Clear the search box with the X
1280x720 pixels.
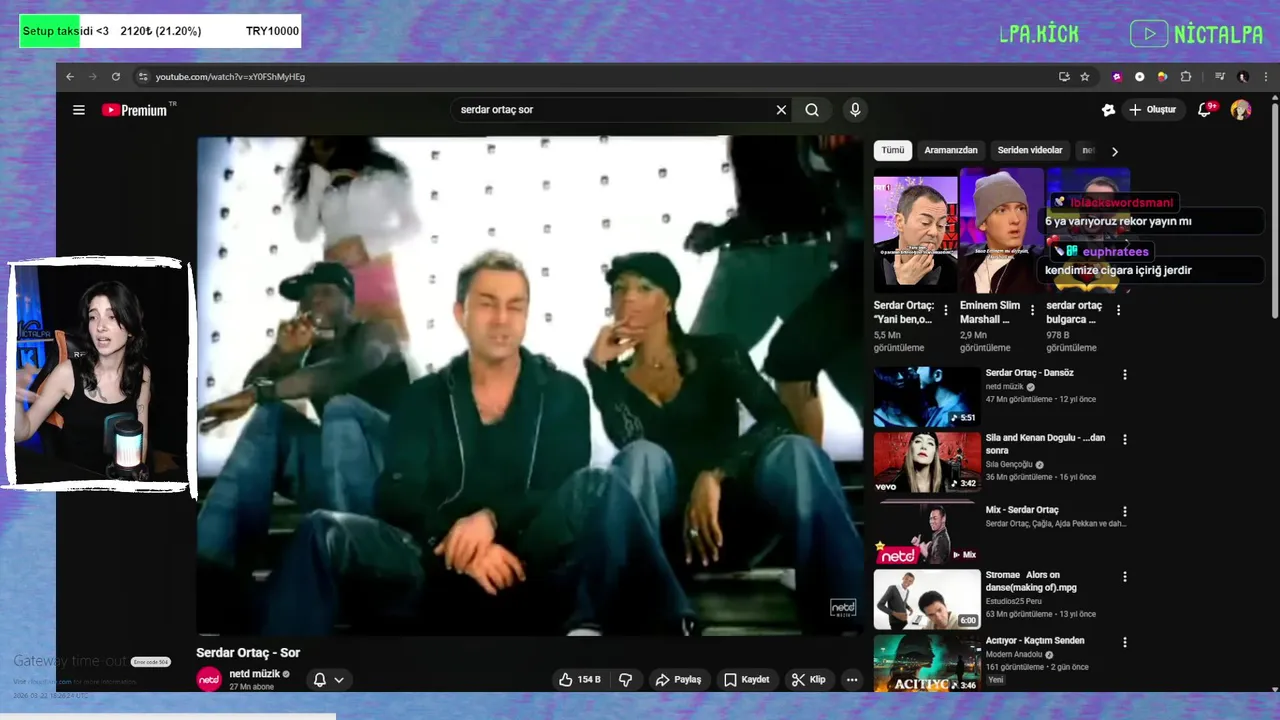(x=781, y=110)
